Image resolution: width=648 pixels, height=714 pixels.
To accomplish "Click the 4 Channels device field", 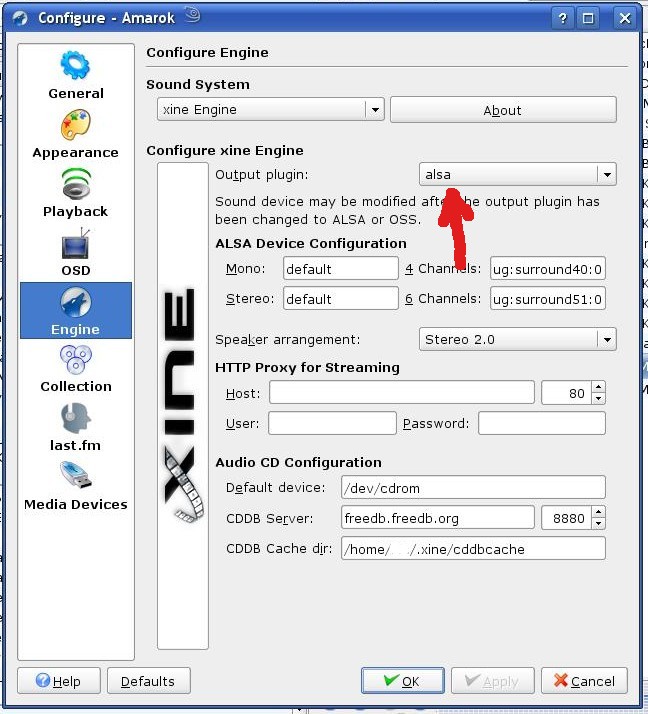I will coord(548,269).
